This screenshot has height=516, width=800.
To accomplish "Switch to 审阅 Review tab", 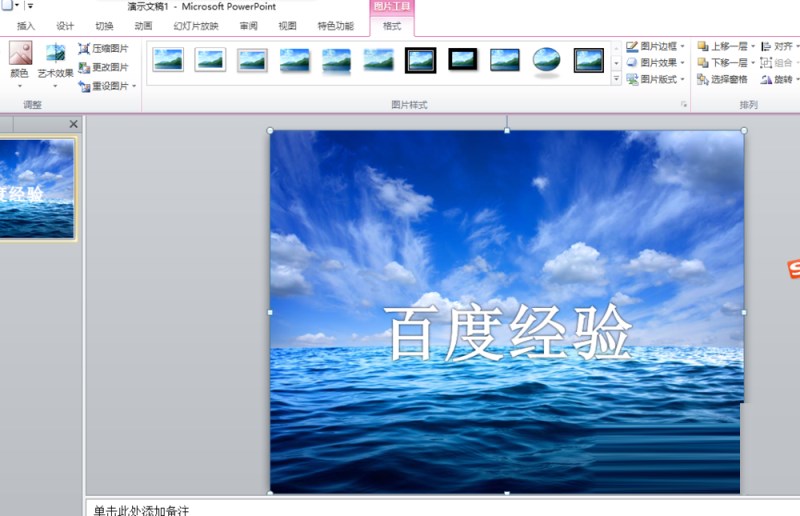I will click(x=248, y=26).
